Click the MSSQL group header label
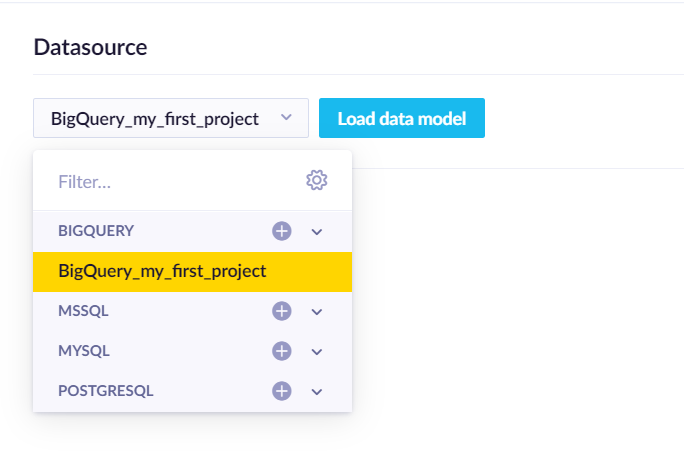Screen dimensions: 684x468 coord(83,311)
